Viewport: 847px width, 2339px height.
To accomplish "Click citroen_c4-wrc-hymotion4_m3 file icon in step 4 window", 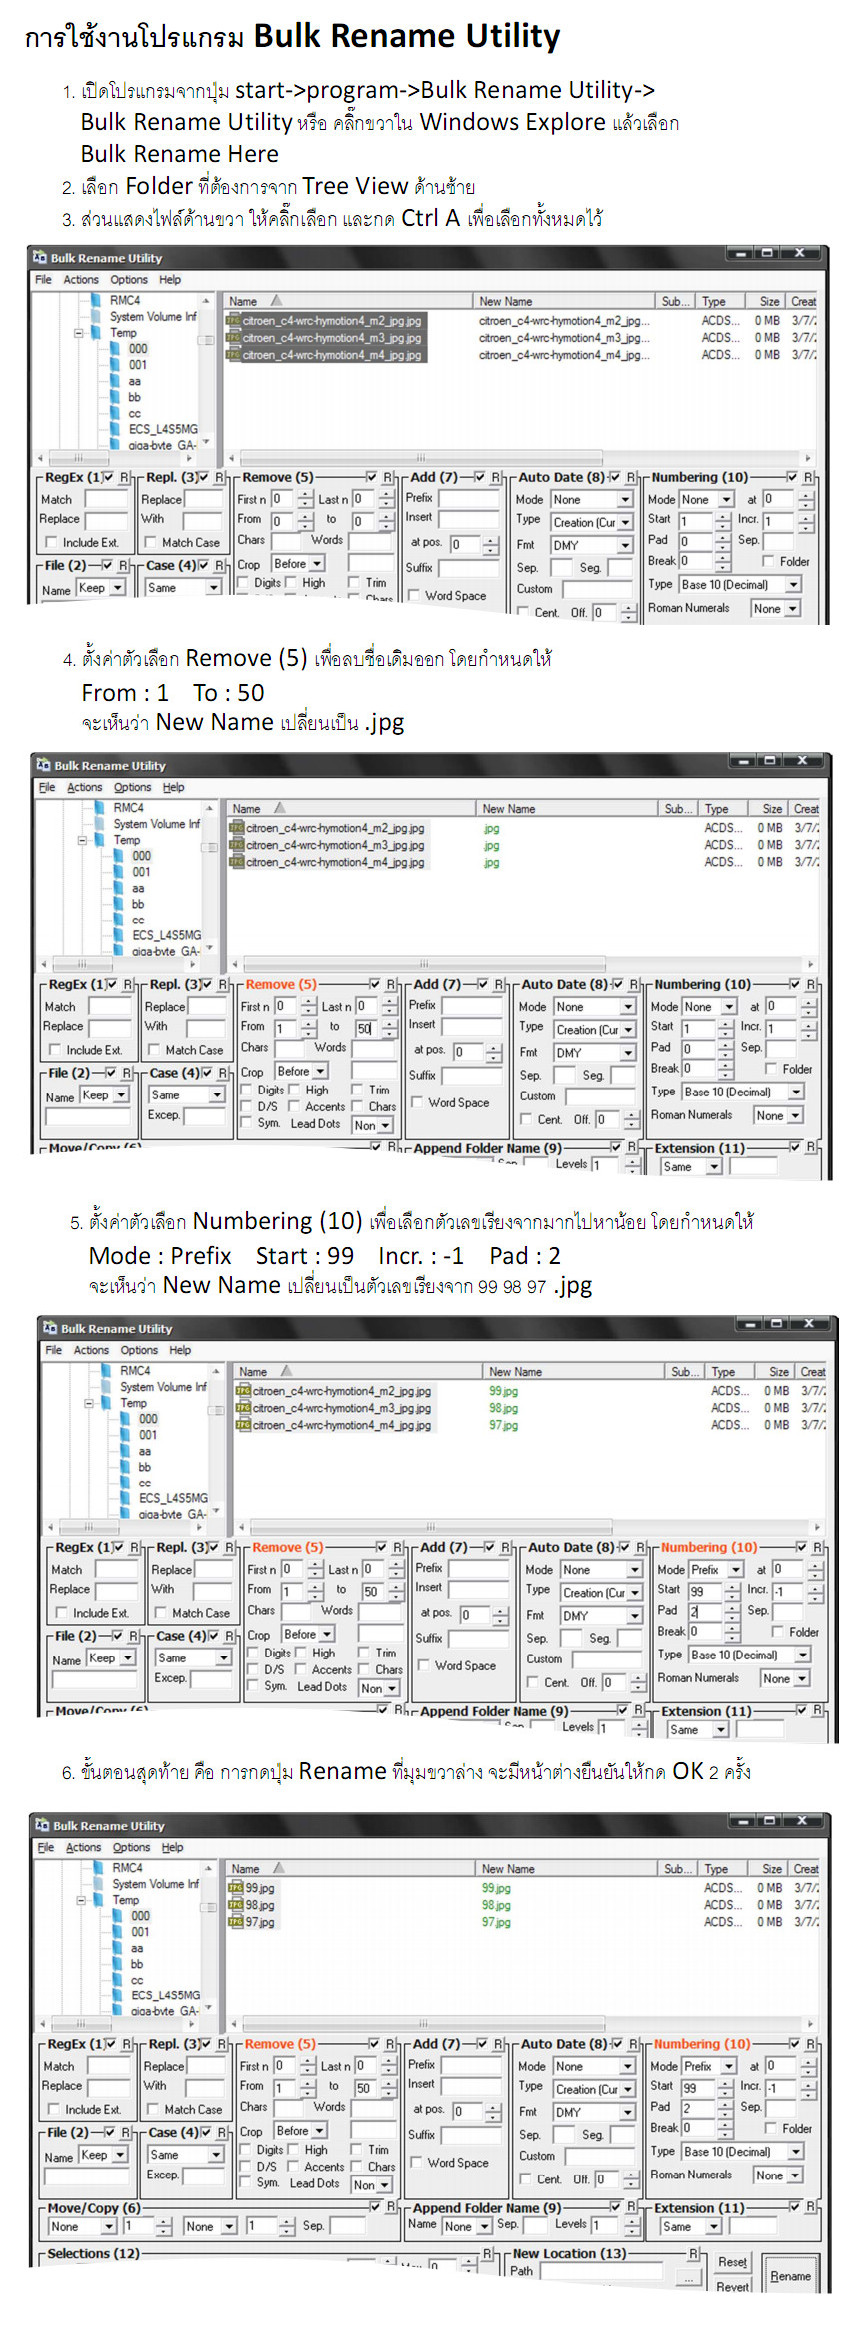I will click(237, 845).
